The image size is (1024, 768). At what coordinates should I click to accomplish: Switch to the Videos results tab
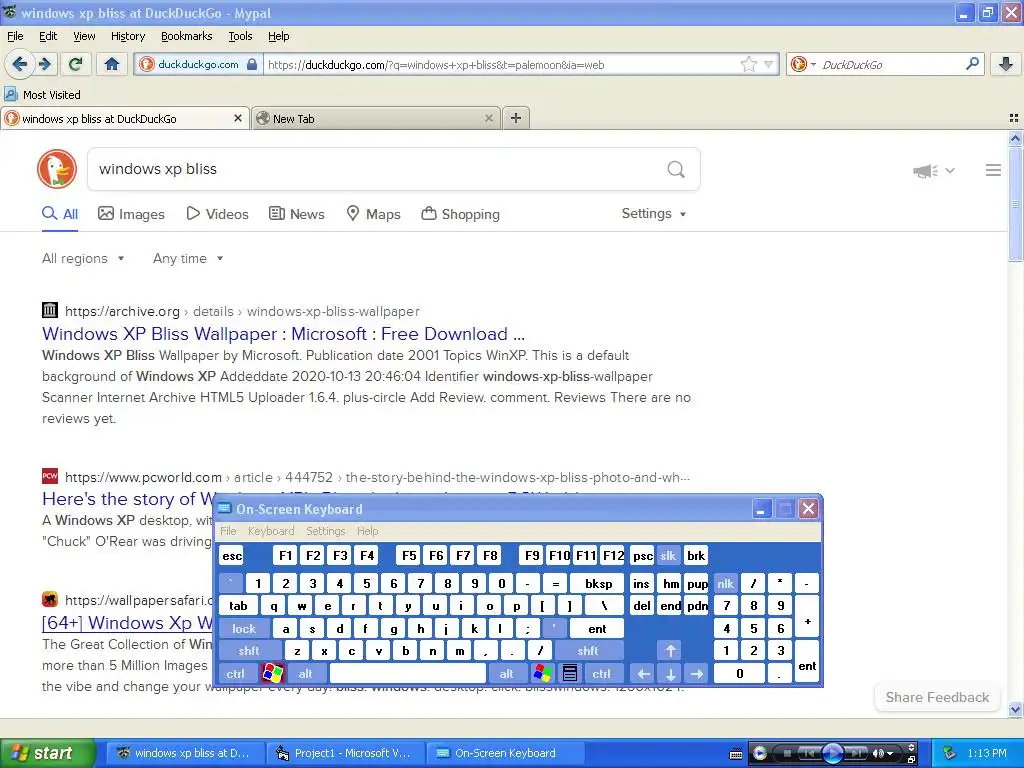click(x=217, y=214)
